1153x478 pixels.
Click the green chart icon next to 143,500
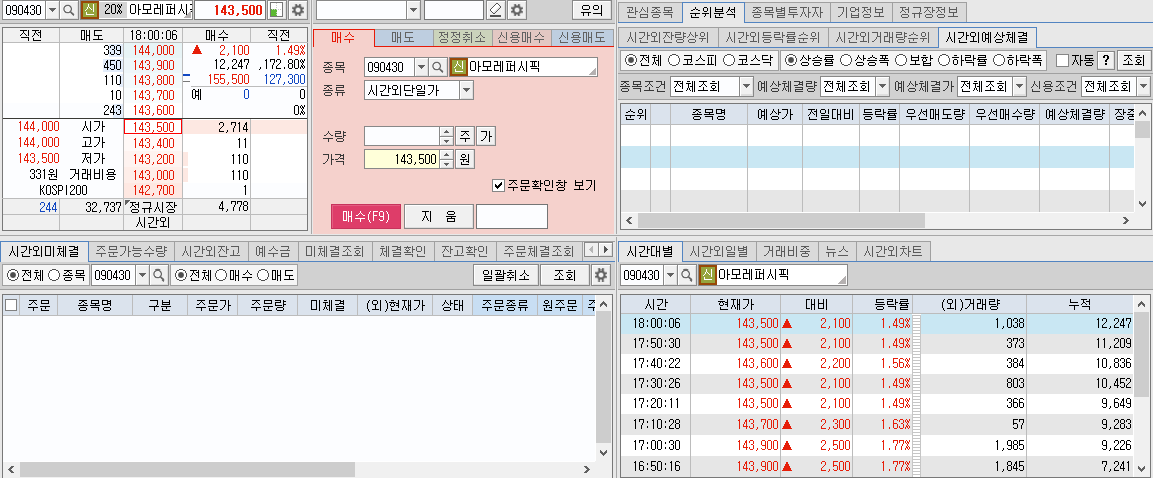coord(276,10)
